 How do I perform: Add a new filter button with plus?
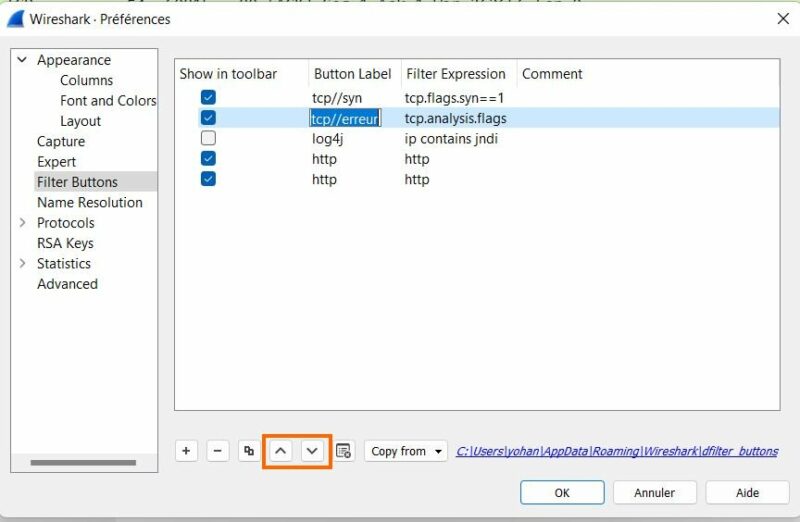[186, 451]
